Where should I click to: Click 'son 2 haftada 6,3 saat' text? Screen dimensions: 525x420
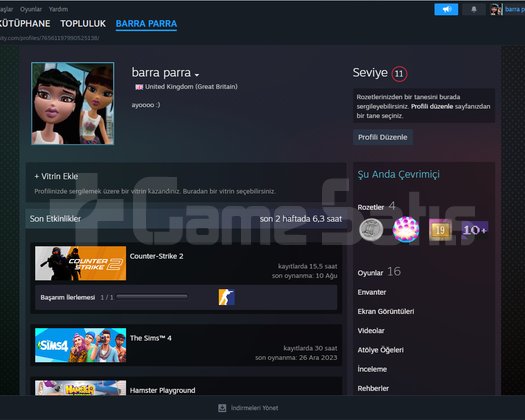(301, 219)
